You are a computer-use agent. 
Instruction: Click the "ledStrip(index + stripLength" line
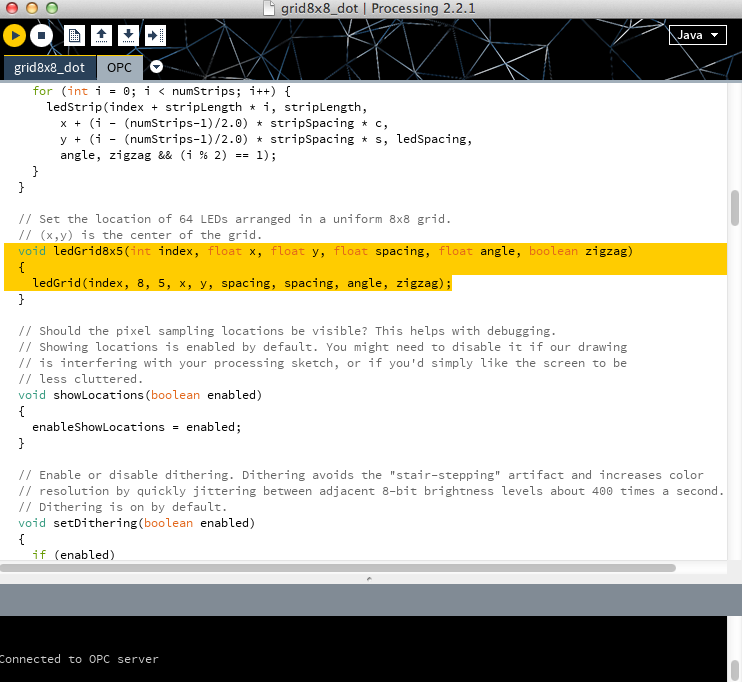(x=207, y=107)
